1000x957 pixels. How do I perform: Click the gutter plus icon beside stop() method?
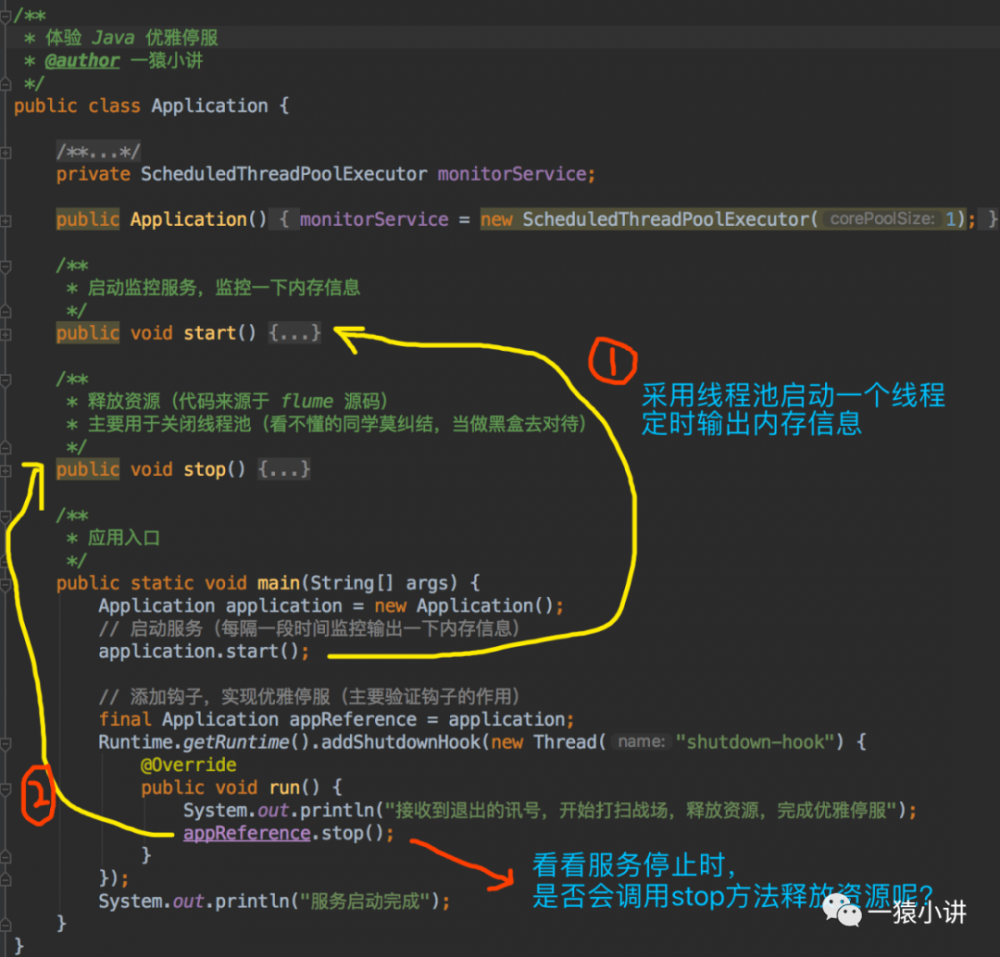(x=8, y=469)
